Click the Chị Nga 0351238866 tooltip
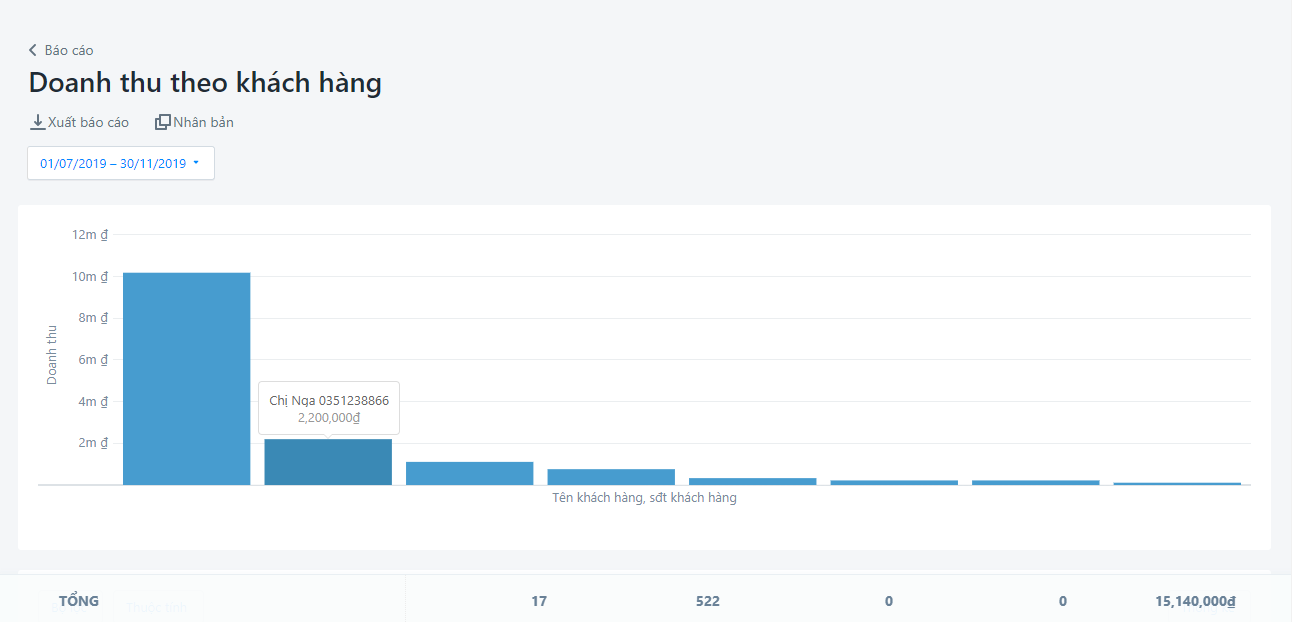Viewport: 1292px width, 622px height. (329, 408)
